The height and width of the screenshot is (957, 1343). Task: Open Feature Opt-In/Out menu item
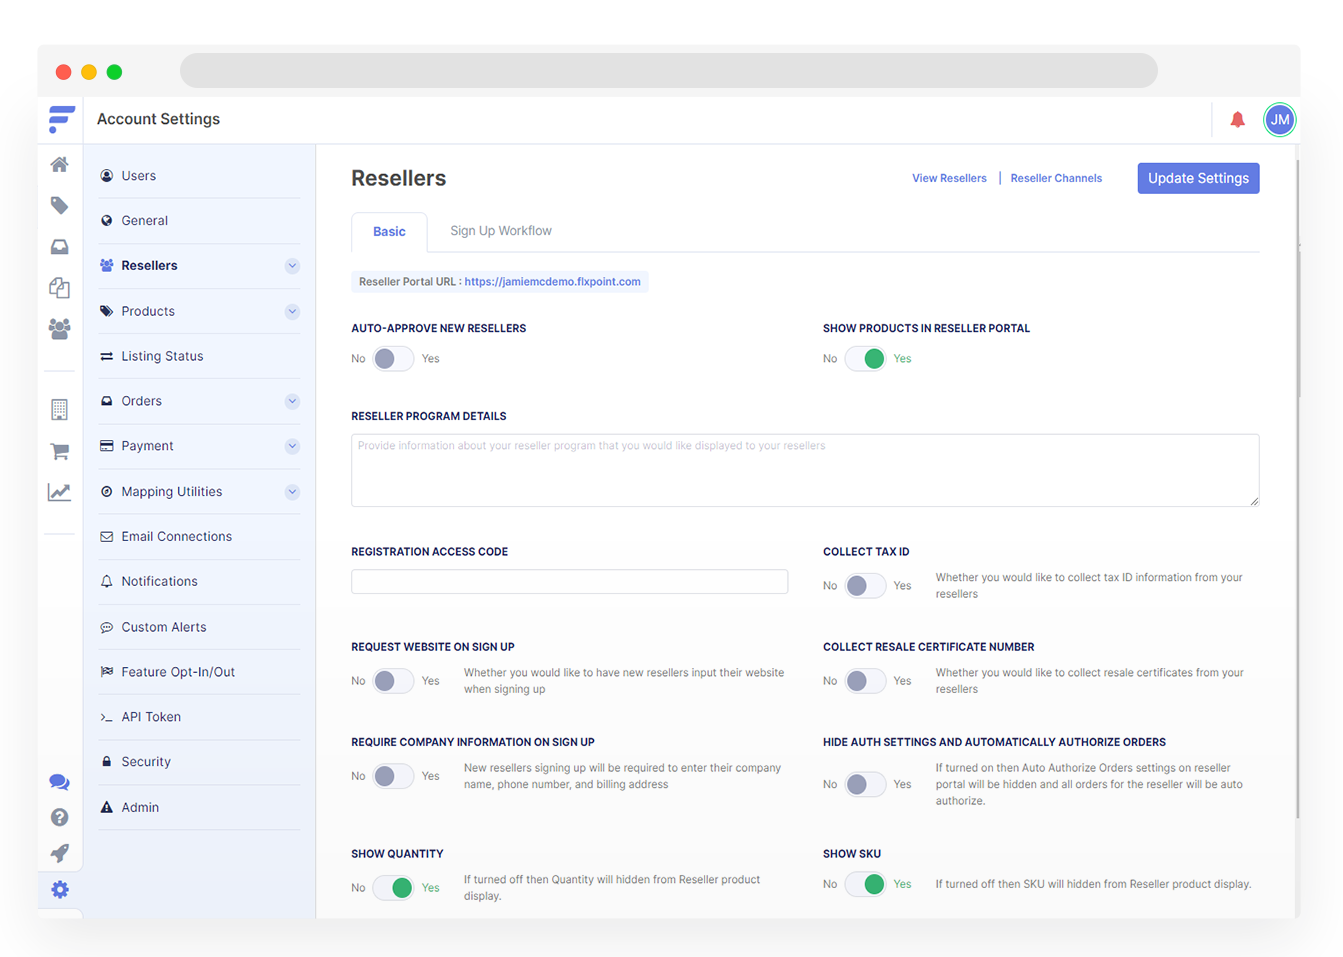[x=200, y=672]
